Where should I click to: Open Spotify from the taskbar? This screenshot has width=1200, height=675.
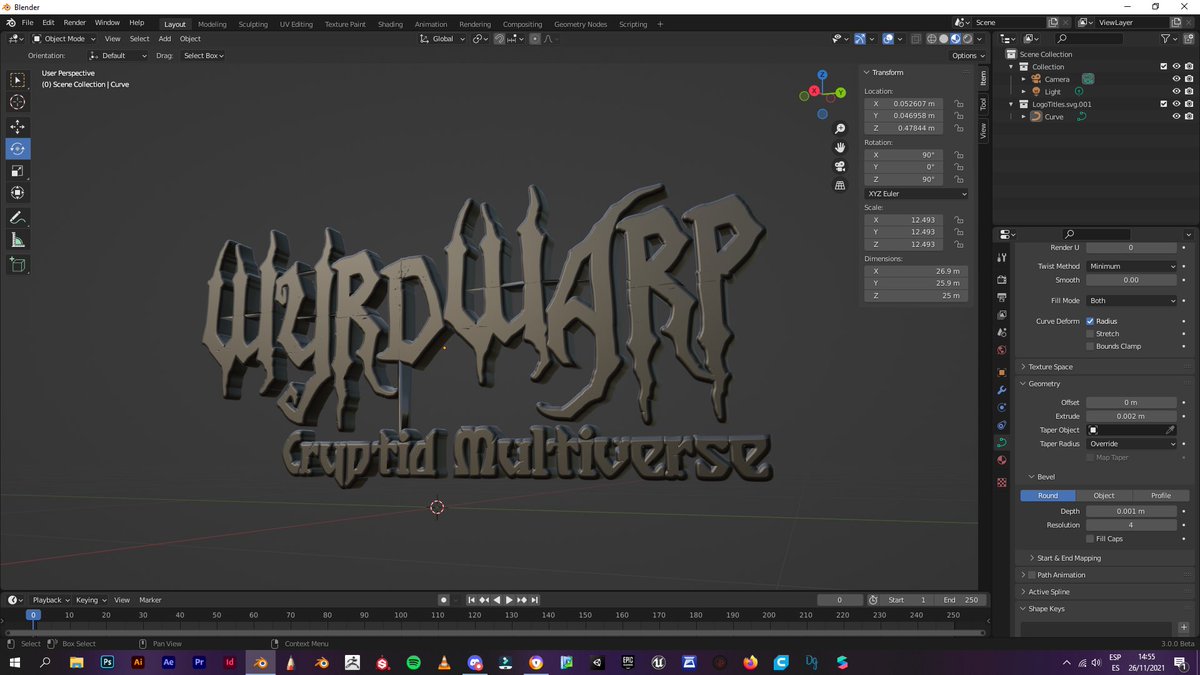pos(414,662)
